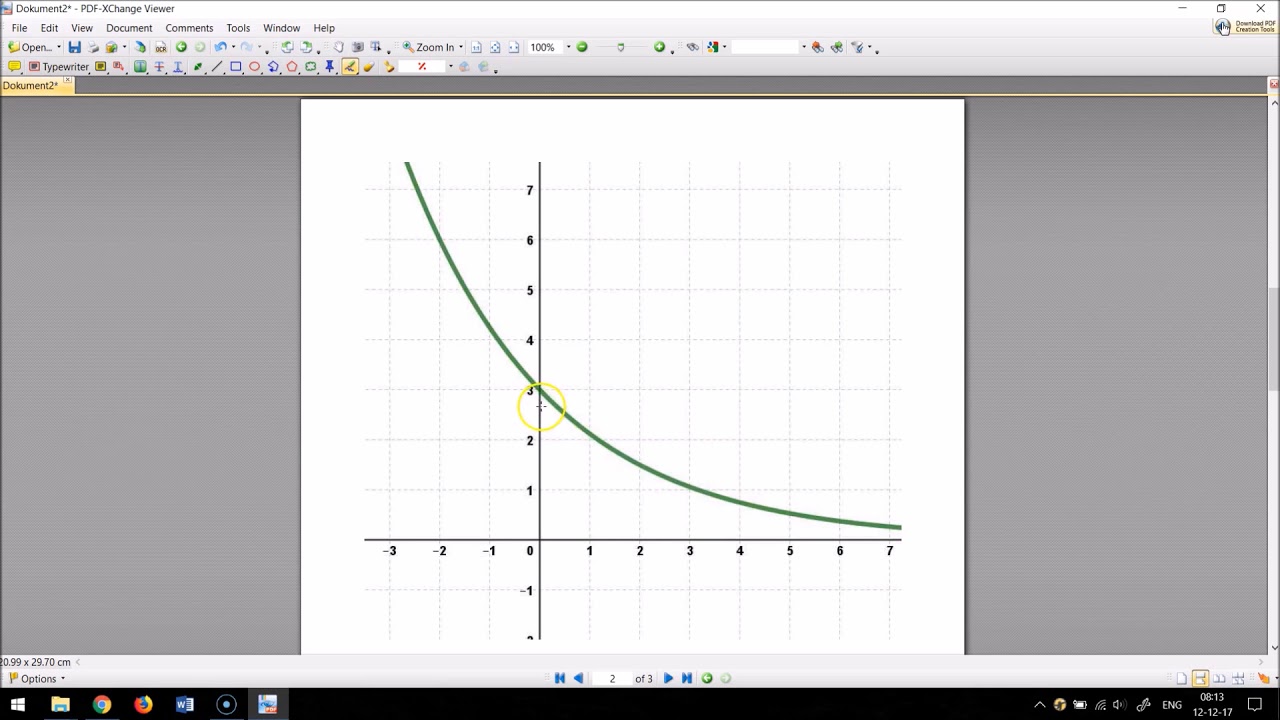
Task: Click the Open button
Action: pos(29,47)
